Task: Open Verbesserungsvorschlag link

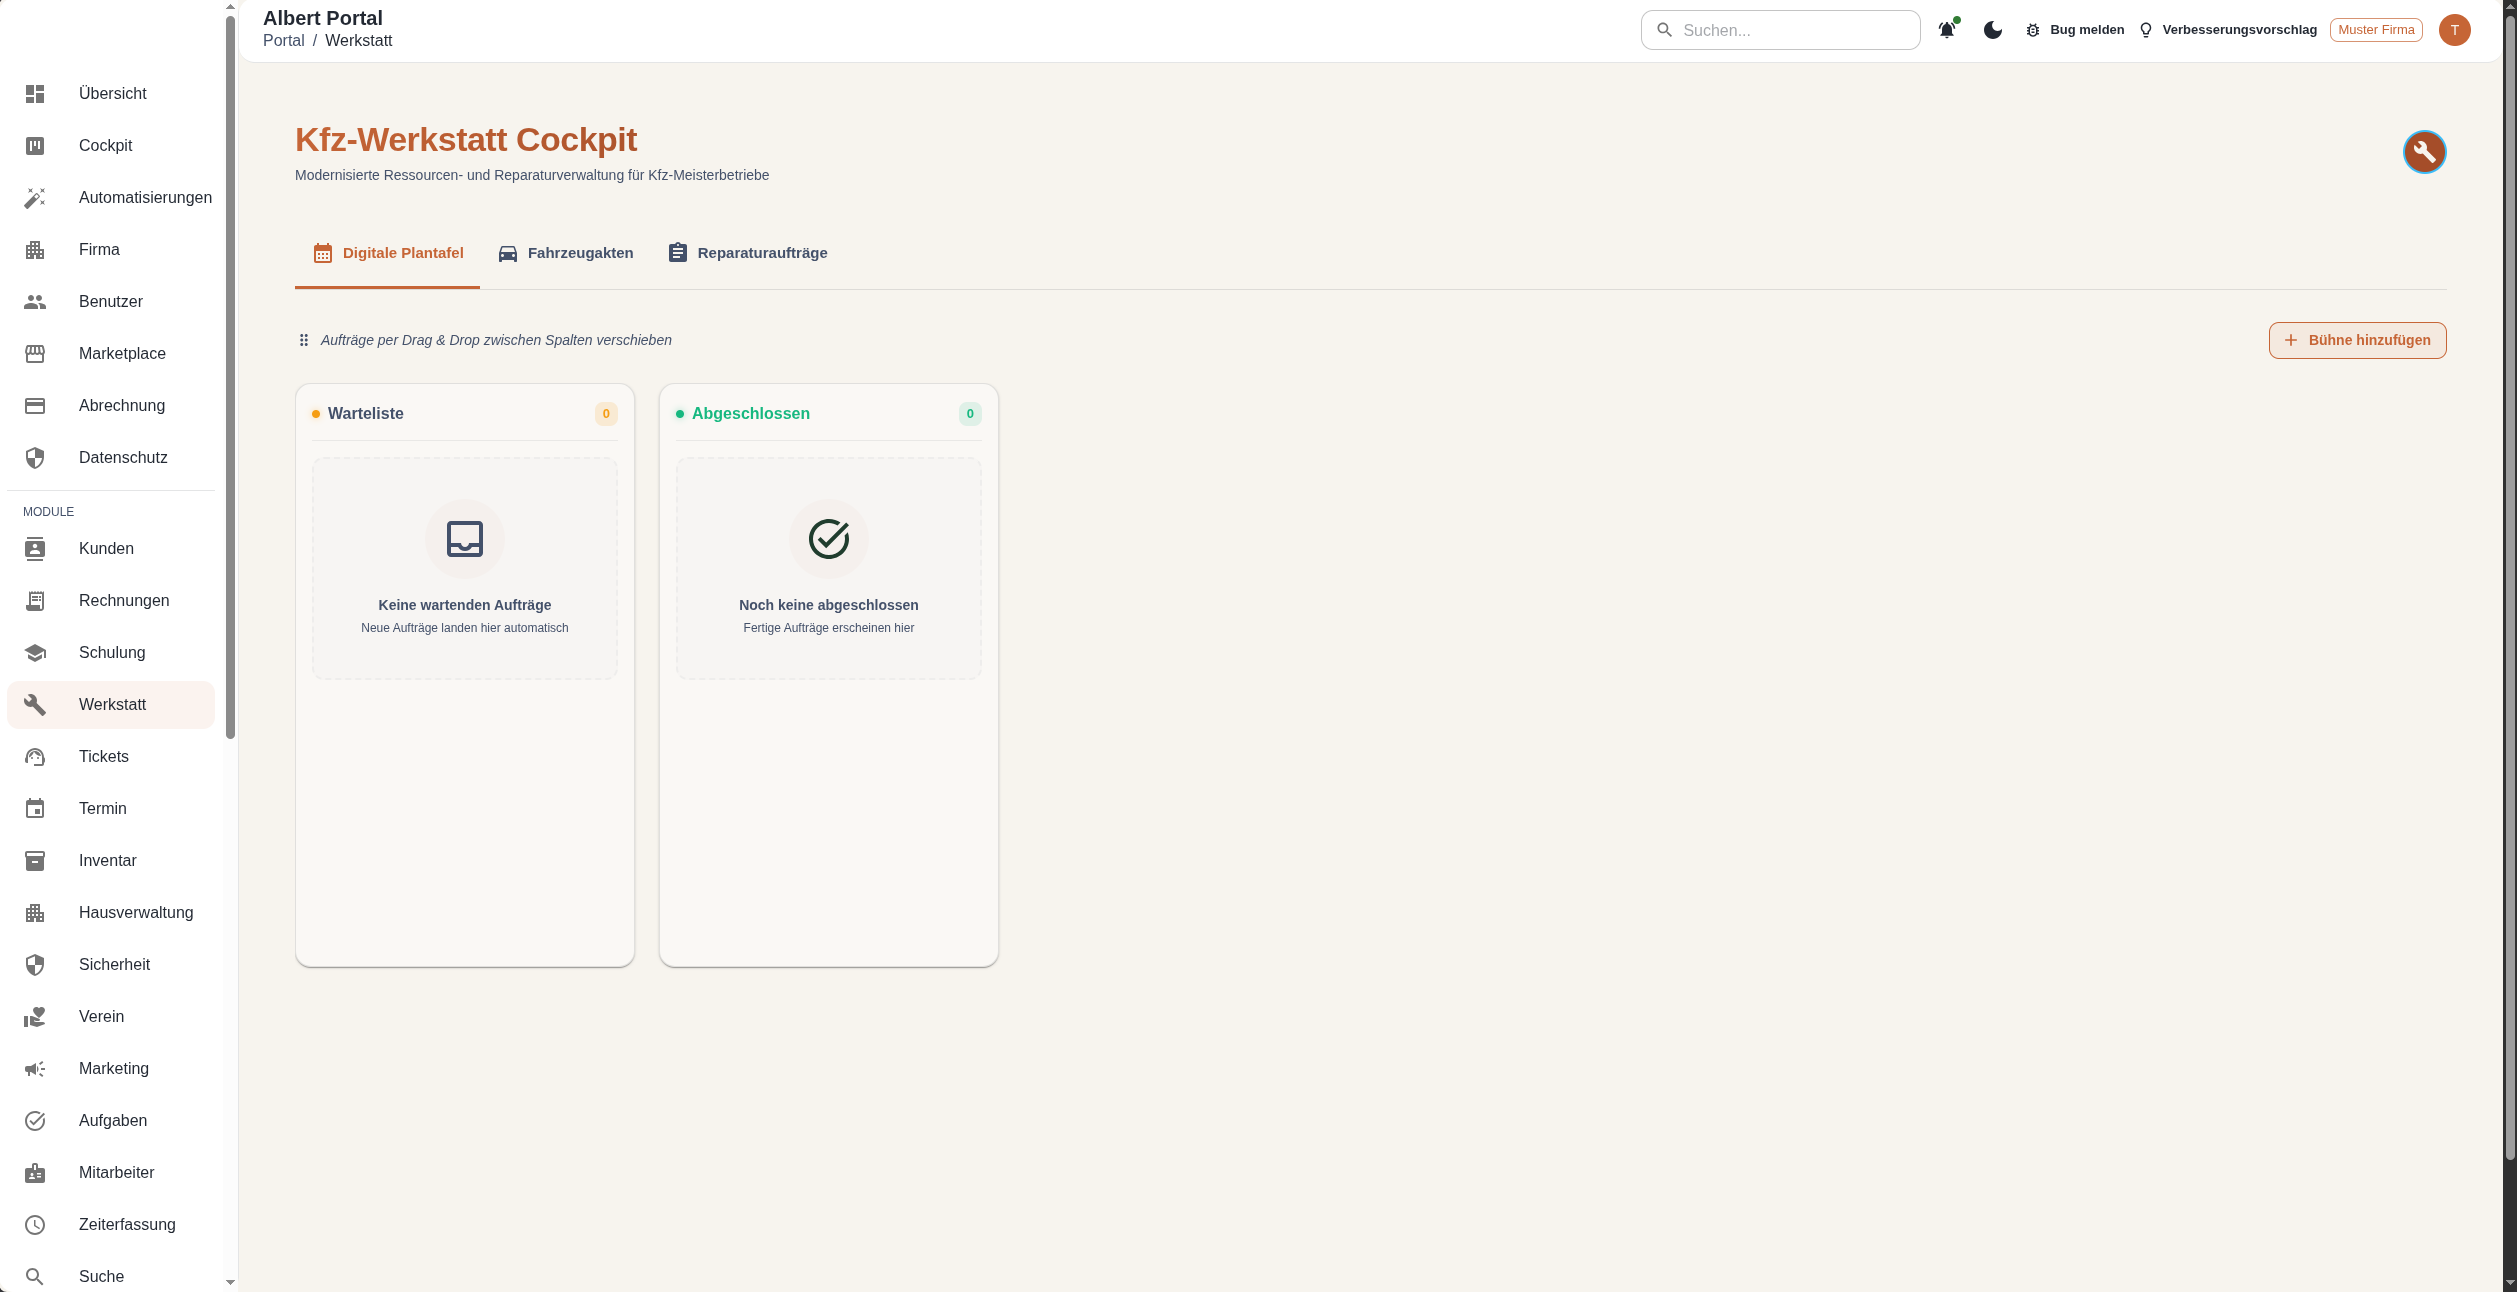Action: 2227,30
